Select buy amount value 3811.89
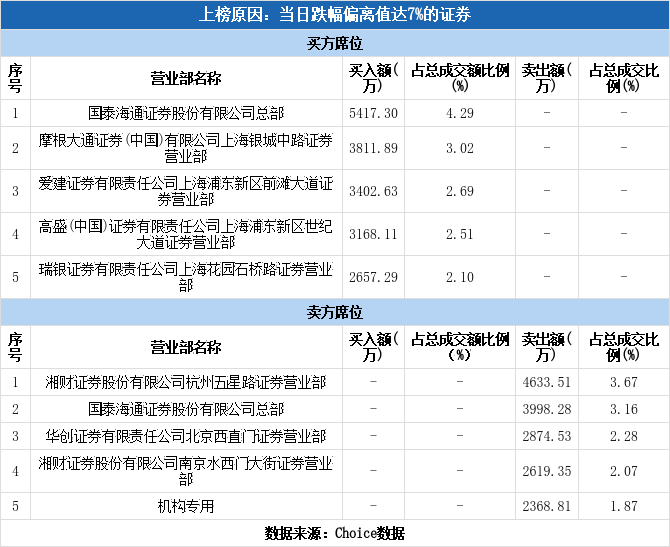The image size is (670, 547). 373,148
